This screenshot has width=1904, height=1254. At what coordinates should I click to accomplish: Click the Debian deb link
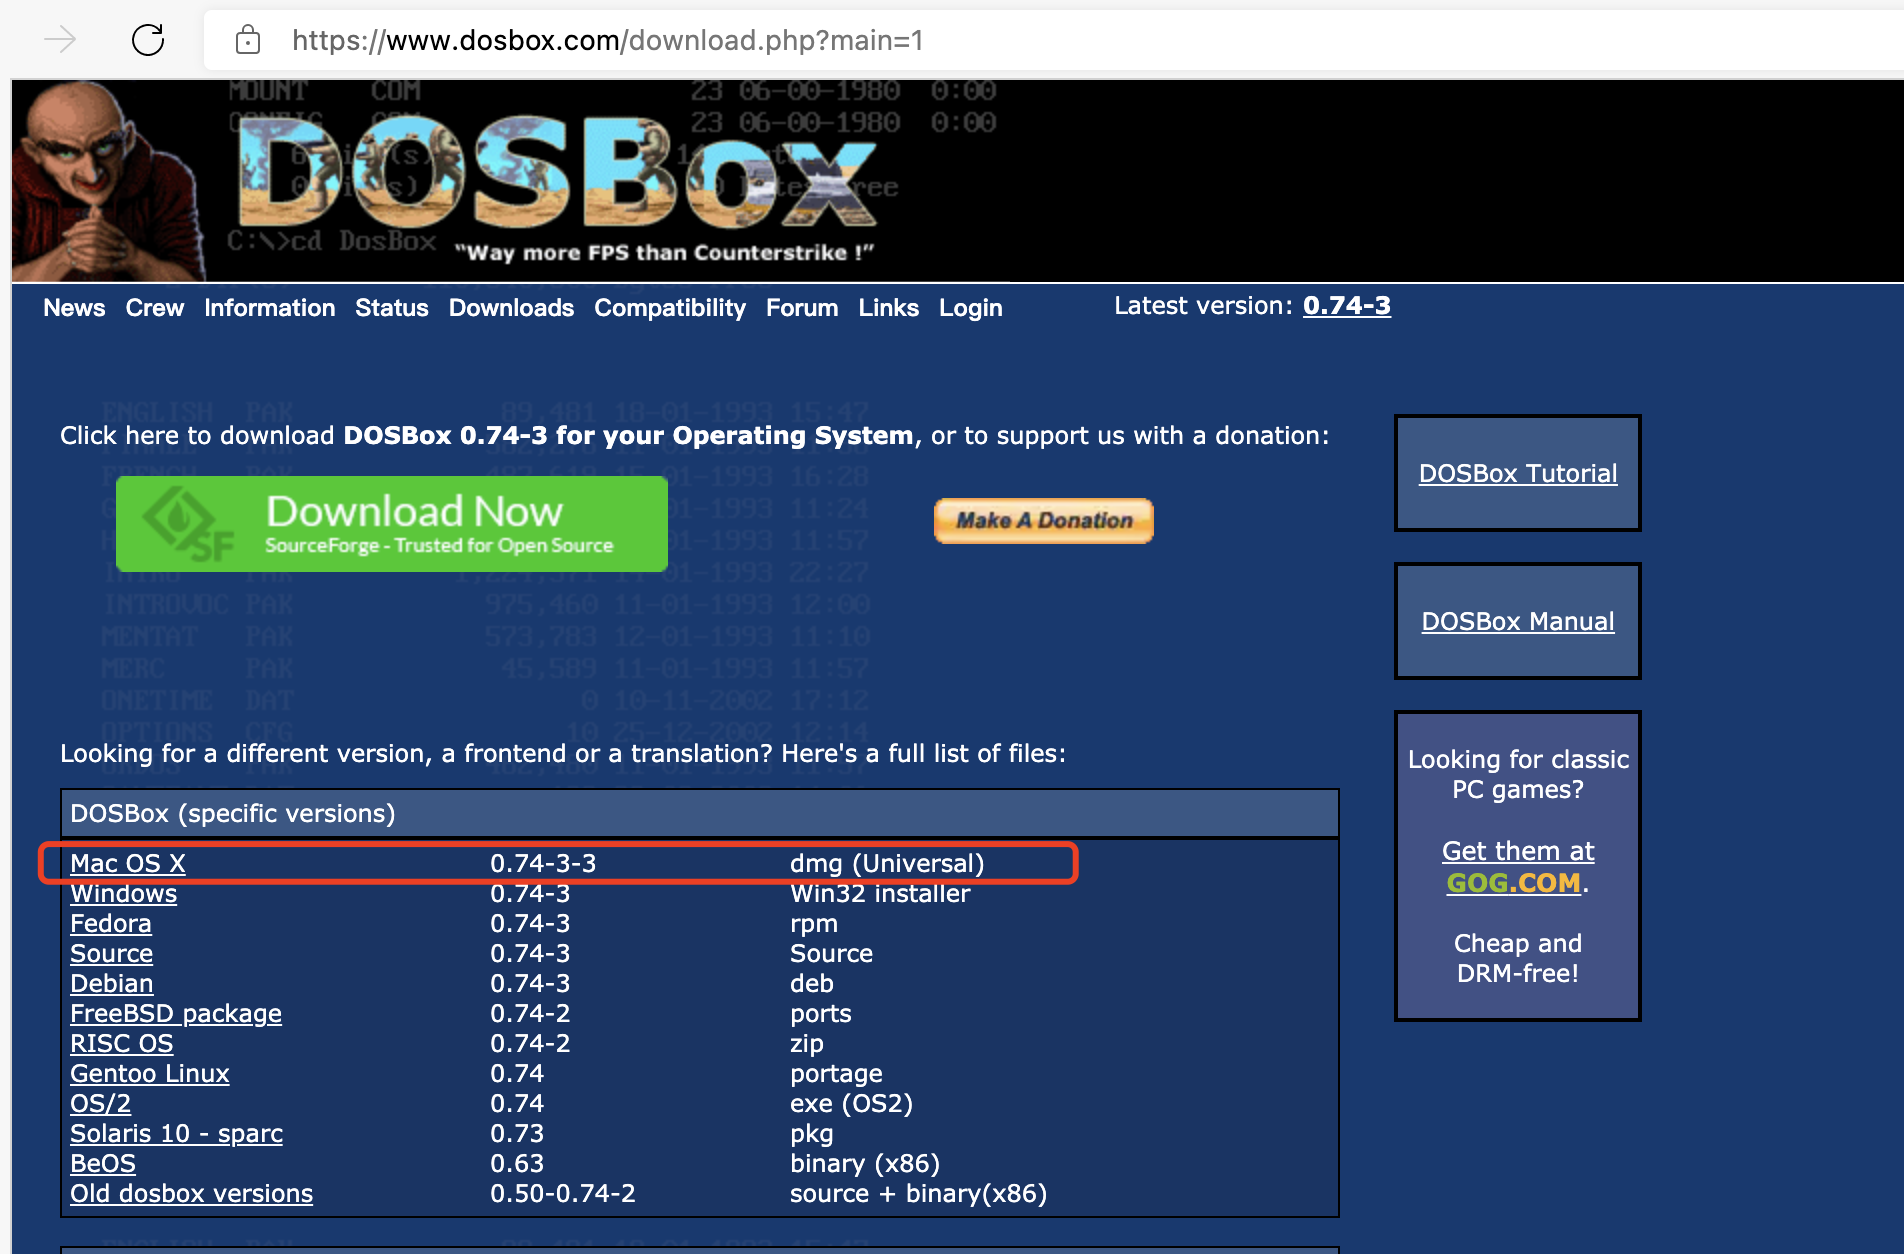coord(112,983)
